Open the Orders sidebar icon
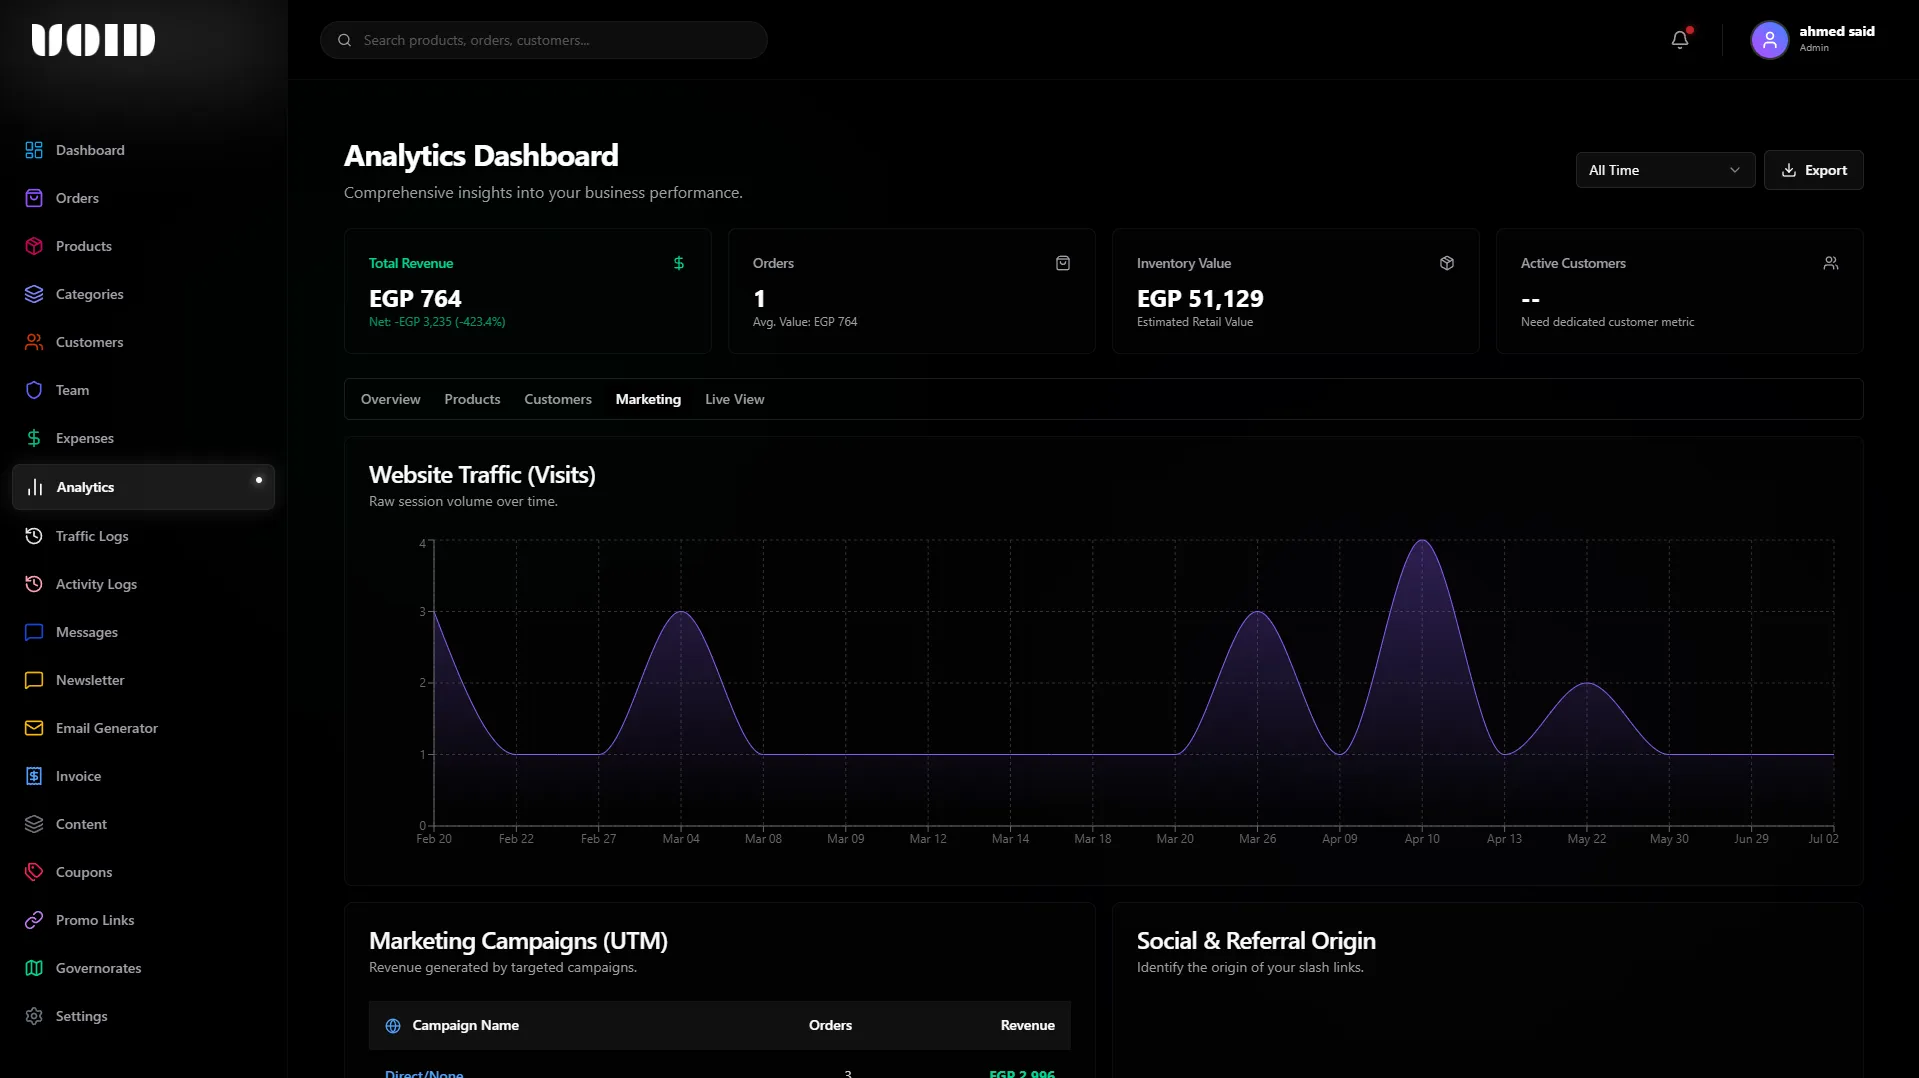 click(x=34, y=198)
